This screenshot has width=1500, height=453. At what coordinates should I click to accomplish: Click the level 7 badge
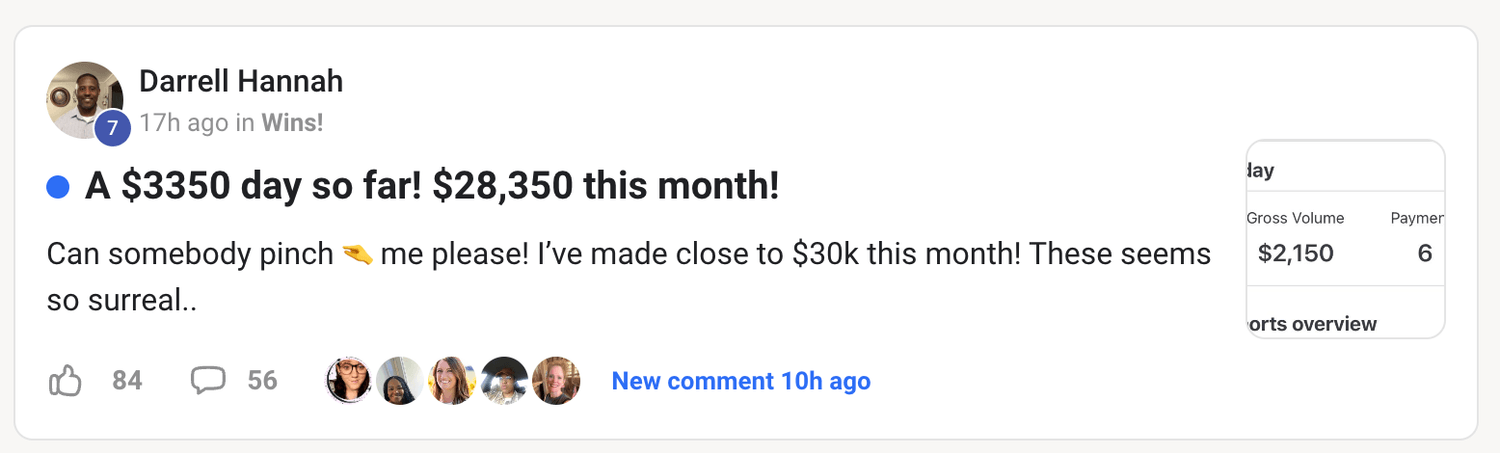point(112,128)
